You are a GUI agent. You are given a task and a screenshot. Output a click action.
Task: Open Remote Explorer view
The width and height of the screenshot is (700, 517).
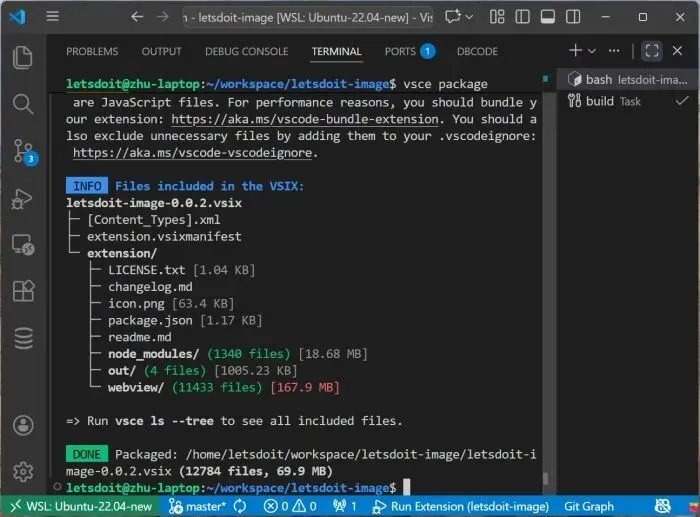23,245
